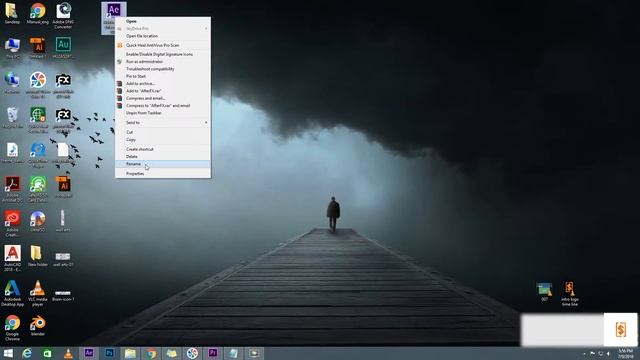Choose Rename in the context menu
640x360 pixels.
163,164
